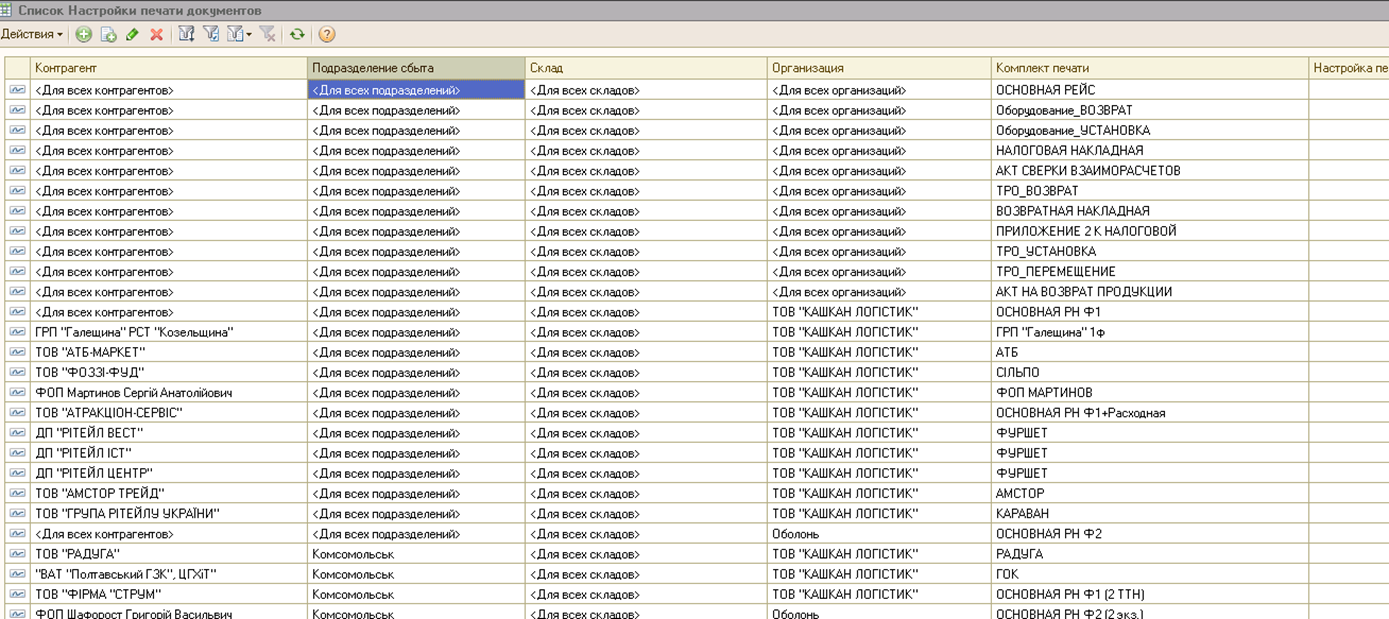Refresh the list with green arrows icon

tap(297, 34)
